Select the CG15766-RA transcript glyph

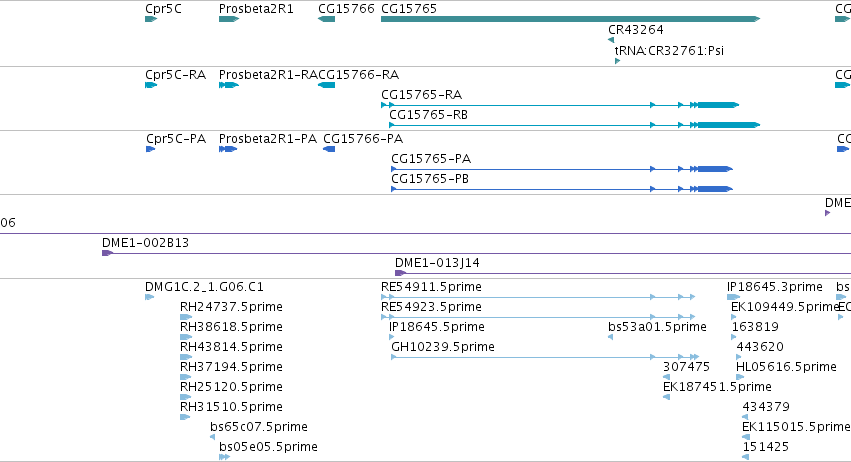point(326,85)
